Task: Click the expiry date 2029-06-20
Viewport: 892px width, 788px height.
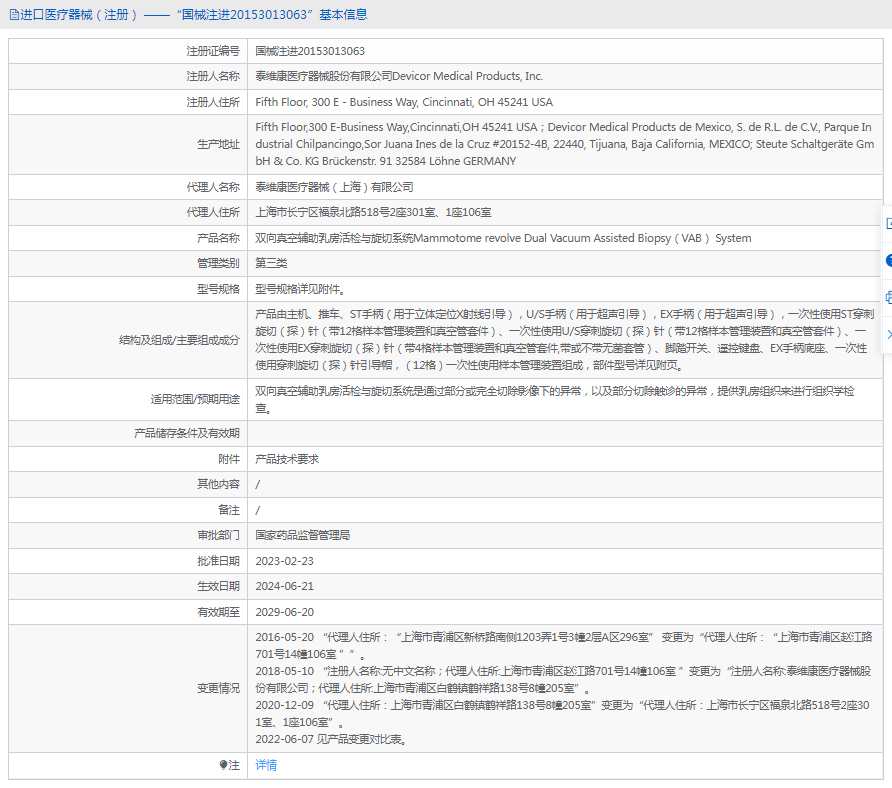Action: pyautogui.click(x=284, y=612)
